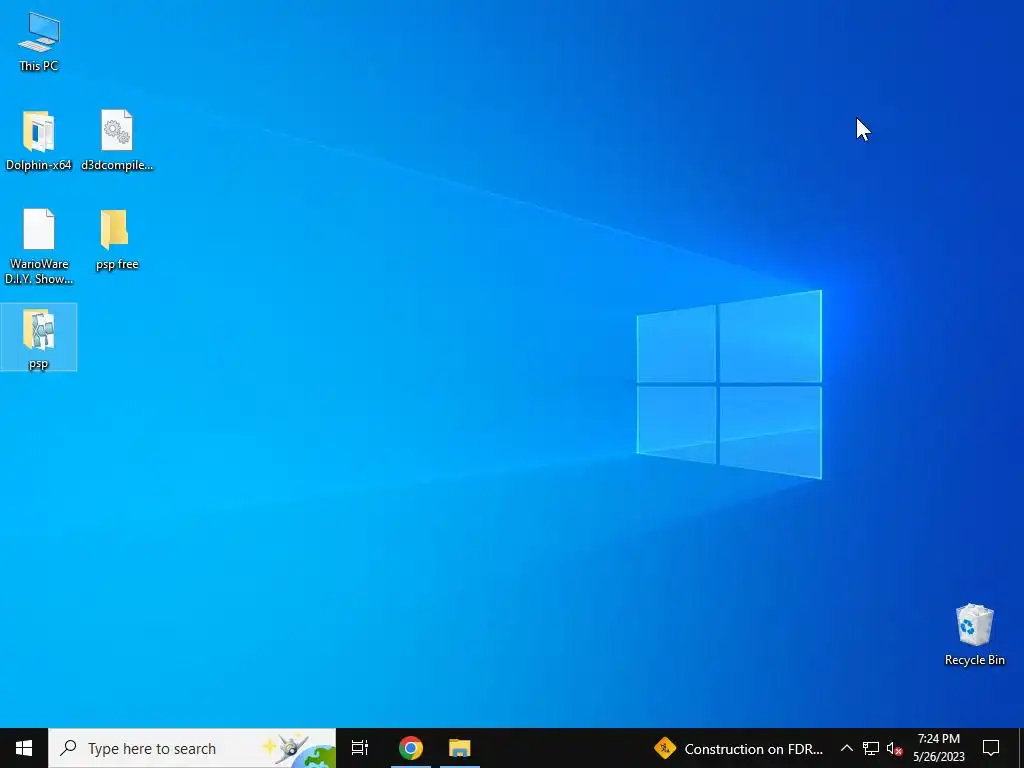
Task: Open the Construction on FDR news widget
Action: 739,748
